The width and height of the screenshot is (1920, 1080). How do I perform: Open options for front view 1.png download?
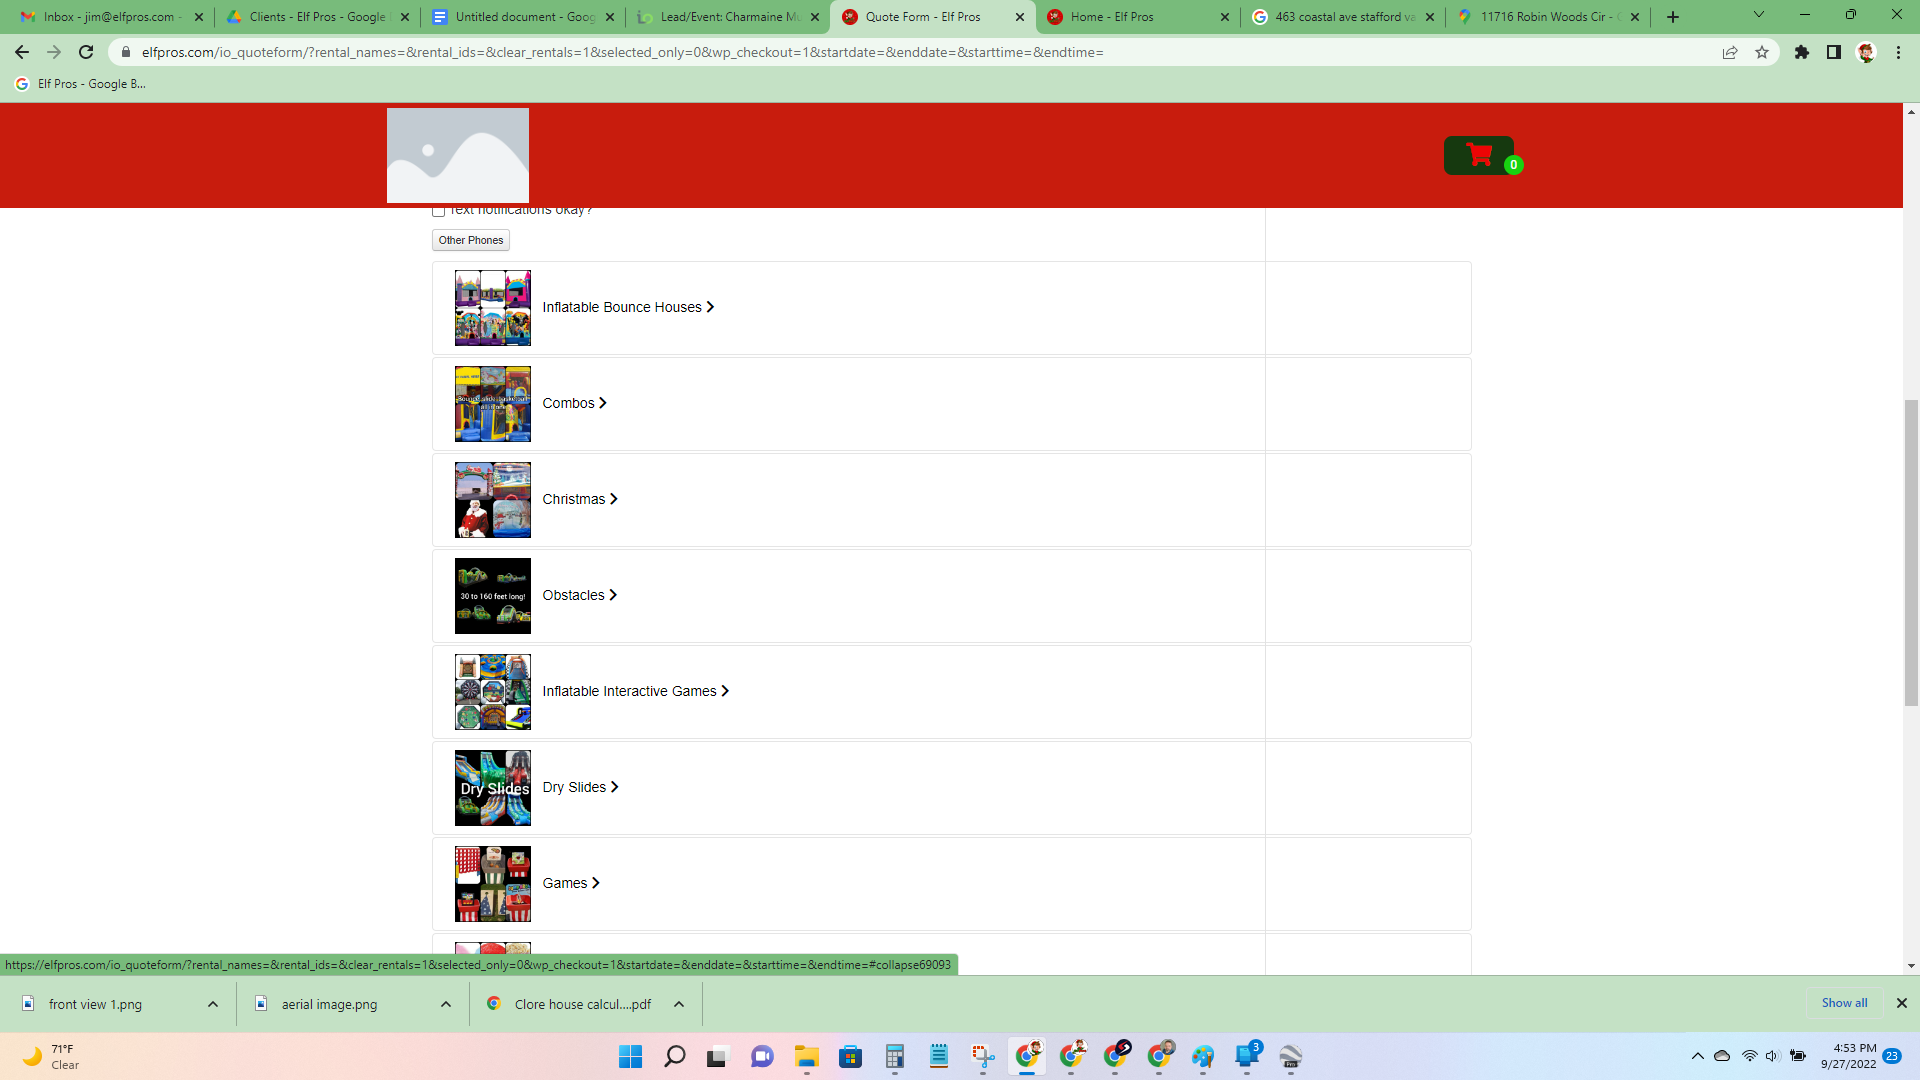pyautogui.click(x=213, y=1004)
